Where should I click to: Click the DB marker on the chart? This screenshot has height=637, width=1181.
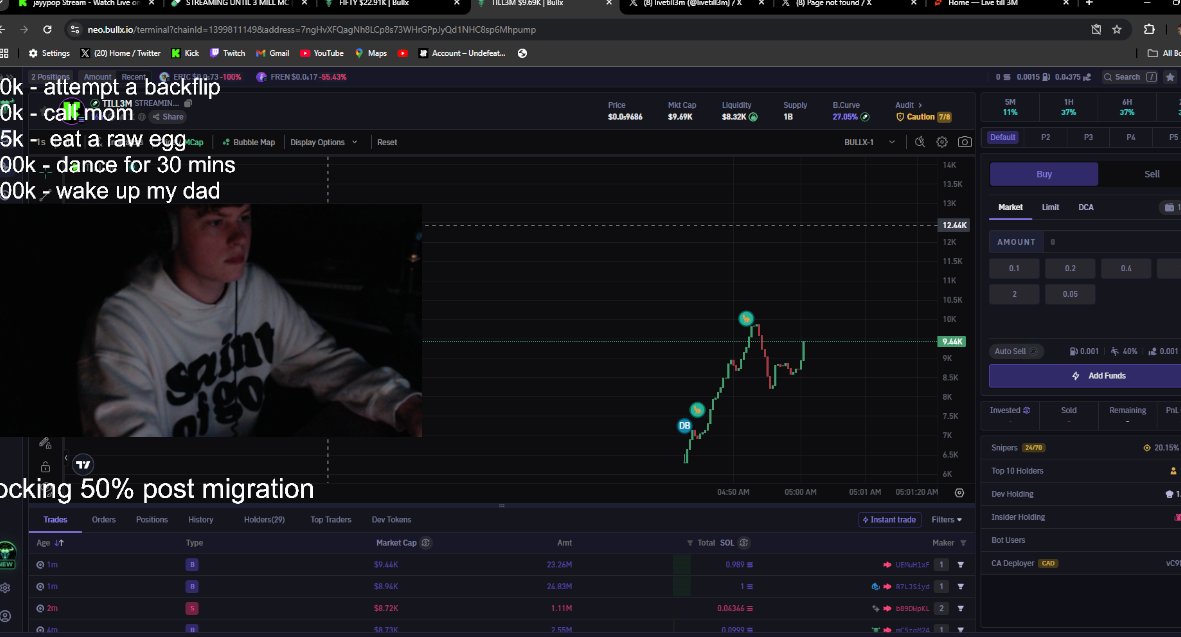684,425
